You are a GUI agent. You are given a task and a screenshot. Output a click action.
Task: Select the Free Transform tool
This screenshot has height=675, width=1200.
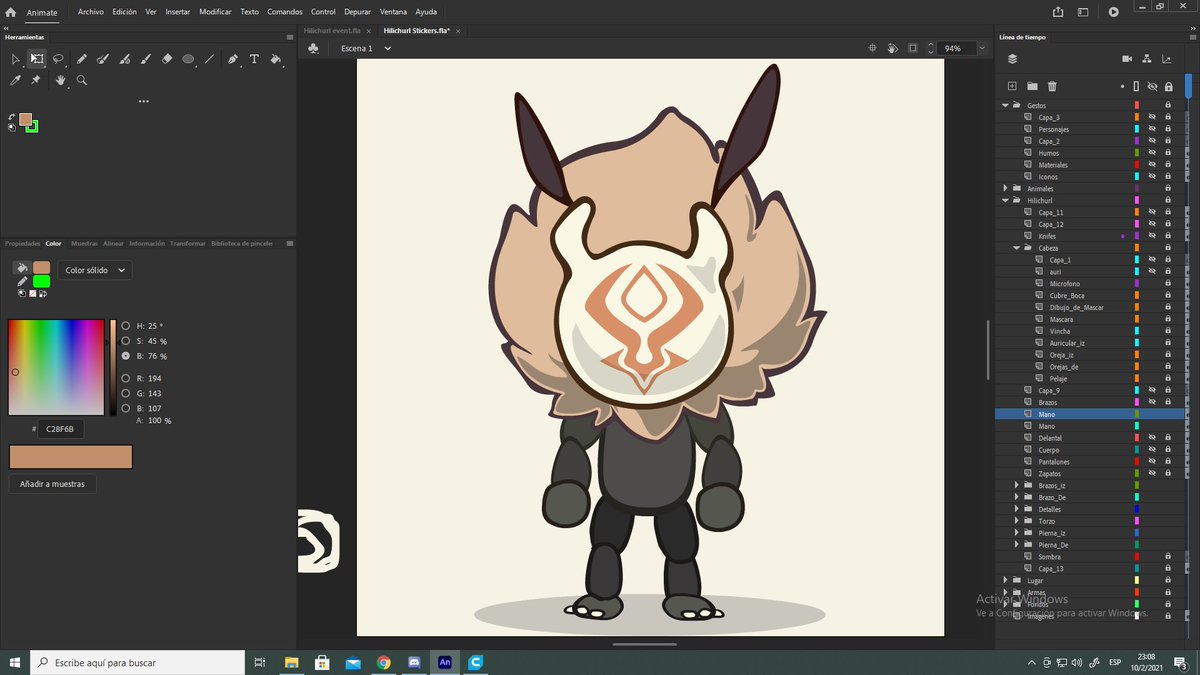(37, 59)
